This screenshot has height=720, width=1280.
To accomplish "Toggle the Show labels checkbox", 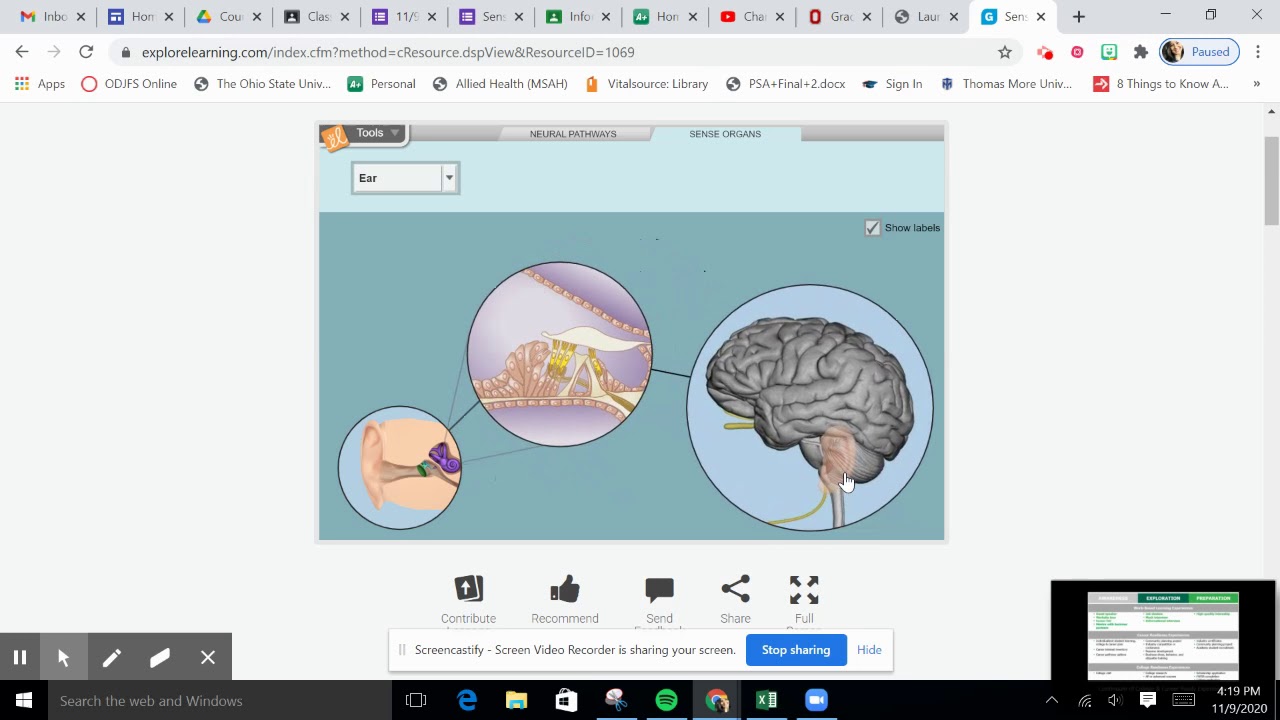I will (872, 228).
